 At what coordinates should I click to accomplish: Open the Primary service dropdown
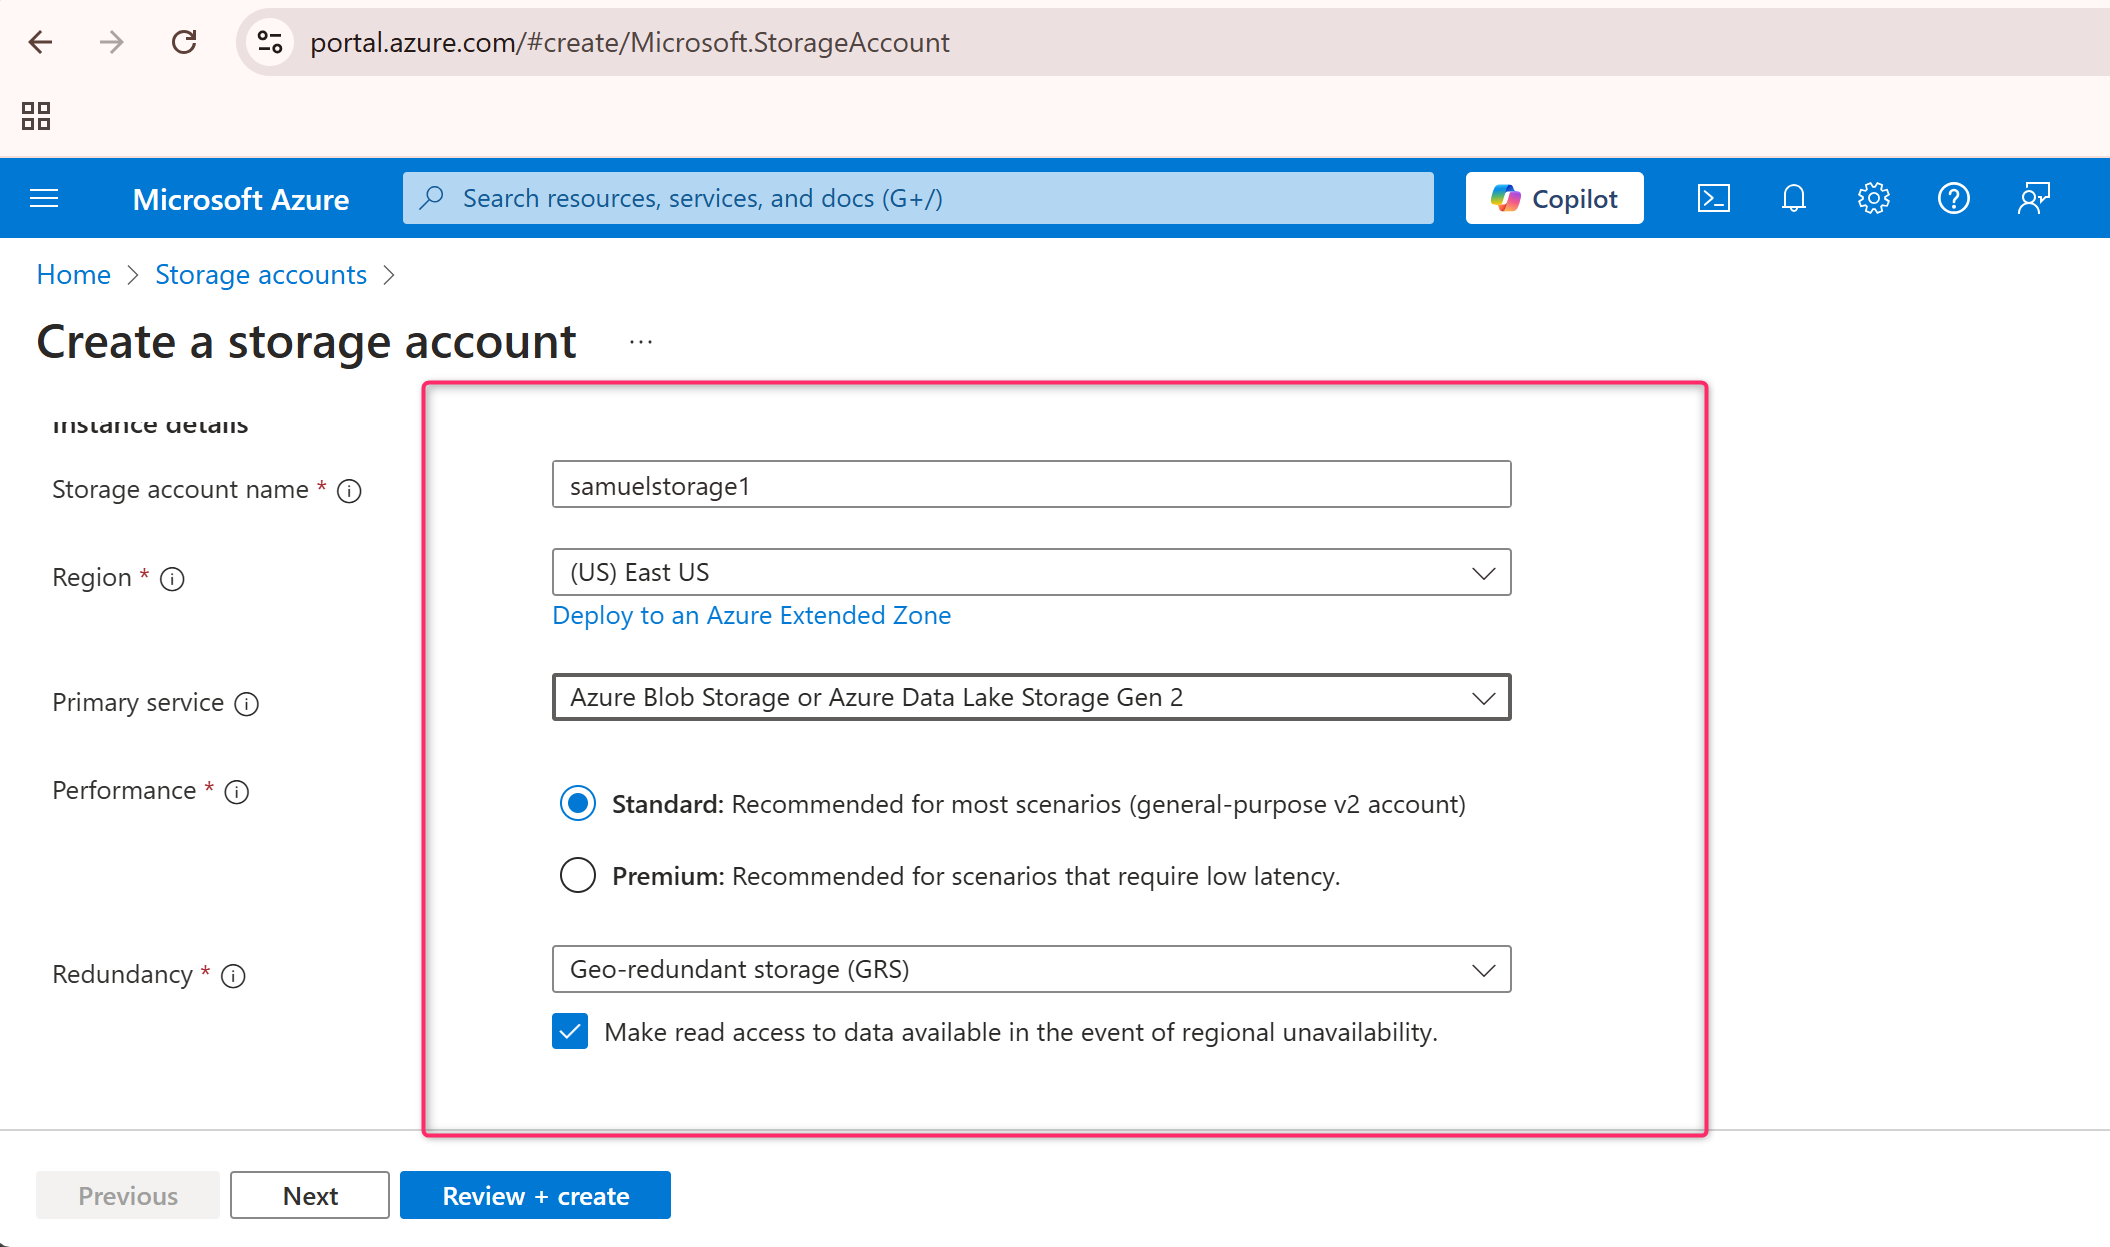1031,697
